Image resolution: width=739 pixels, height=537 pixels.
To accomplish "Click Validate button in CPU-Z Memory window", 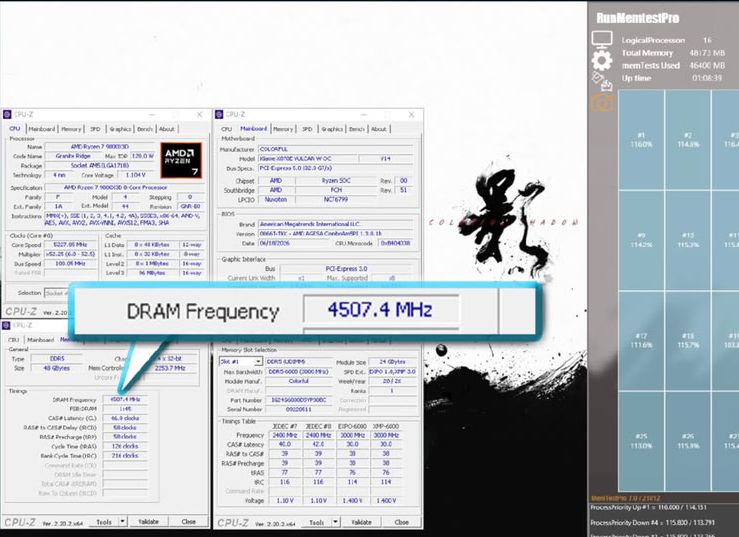I will pos(148,521).
